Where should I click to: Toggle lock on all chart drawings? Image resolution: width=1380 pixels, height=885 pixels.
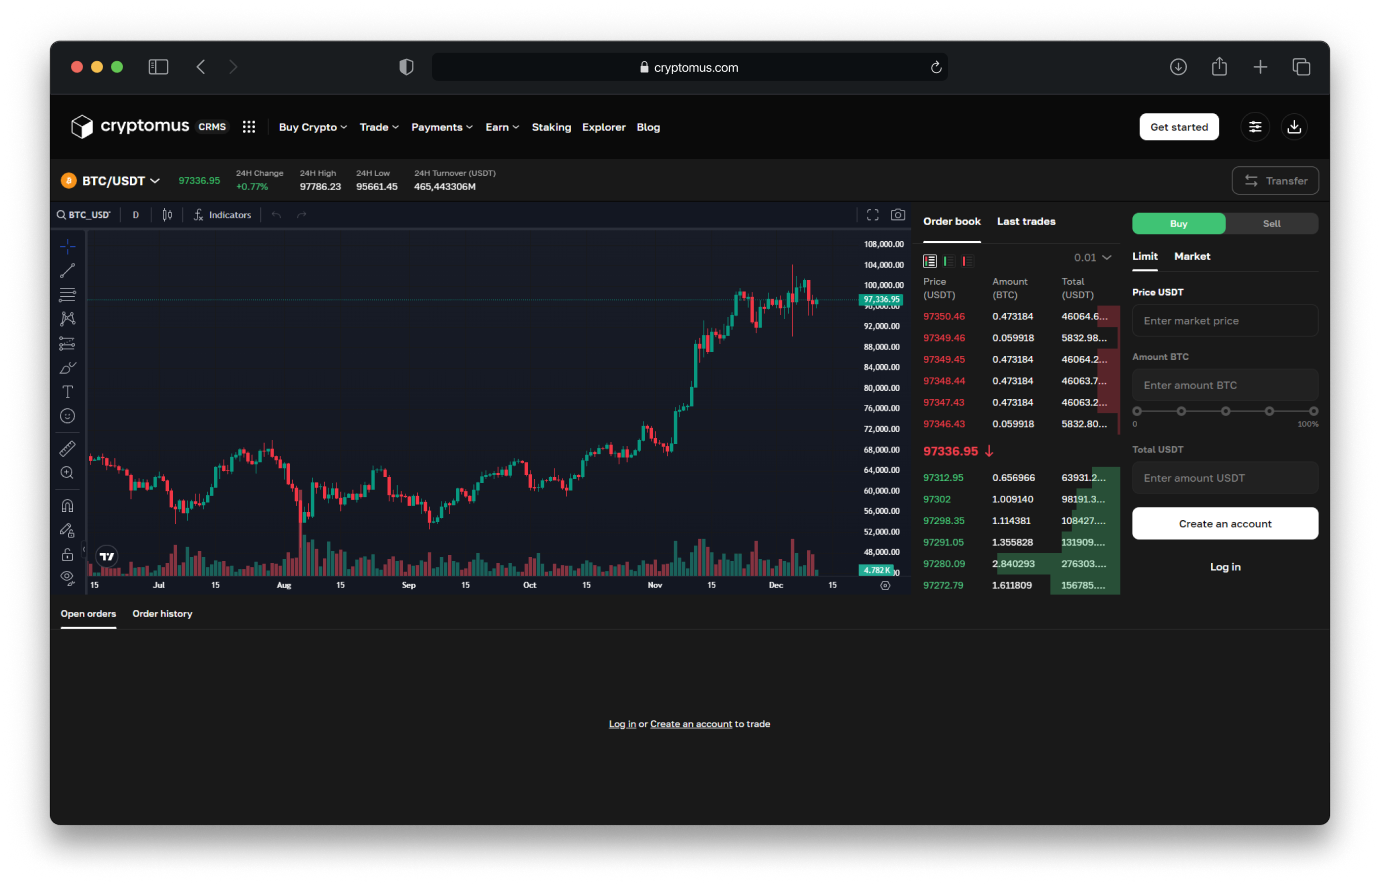(67, 553)
